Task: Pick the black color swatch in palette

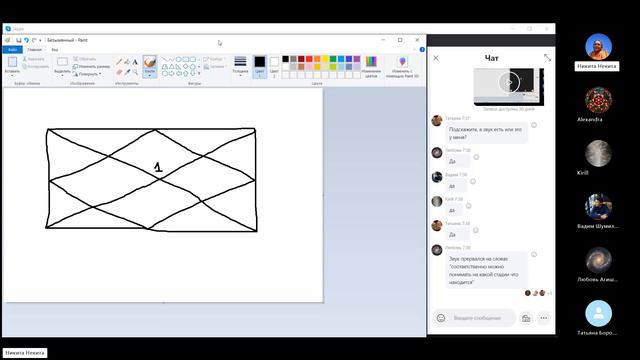Action: point(285,59)
